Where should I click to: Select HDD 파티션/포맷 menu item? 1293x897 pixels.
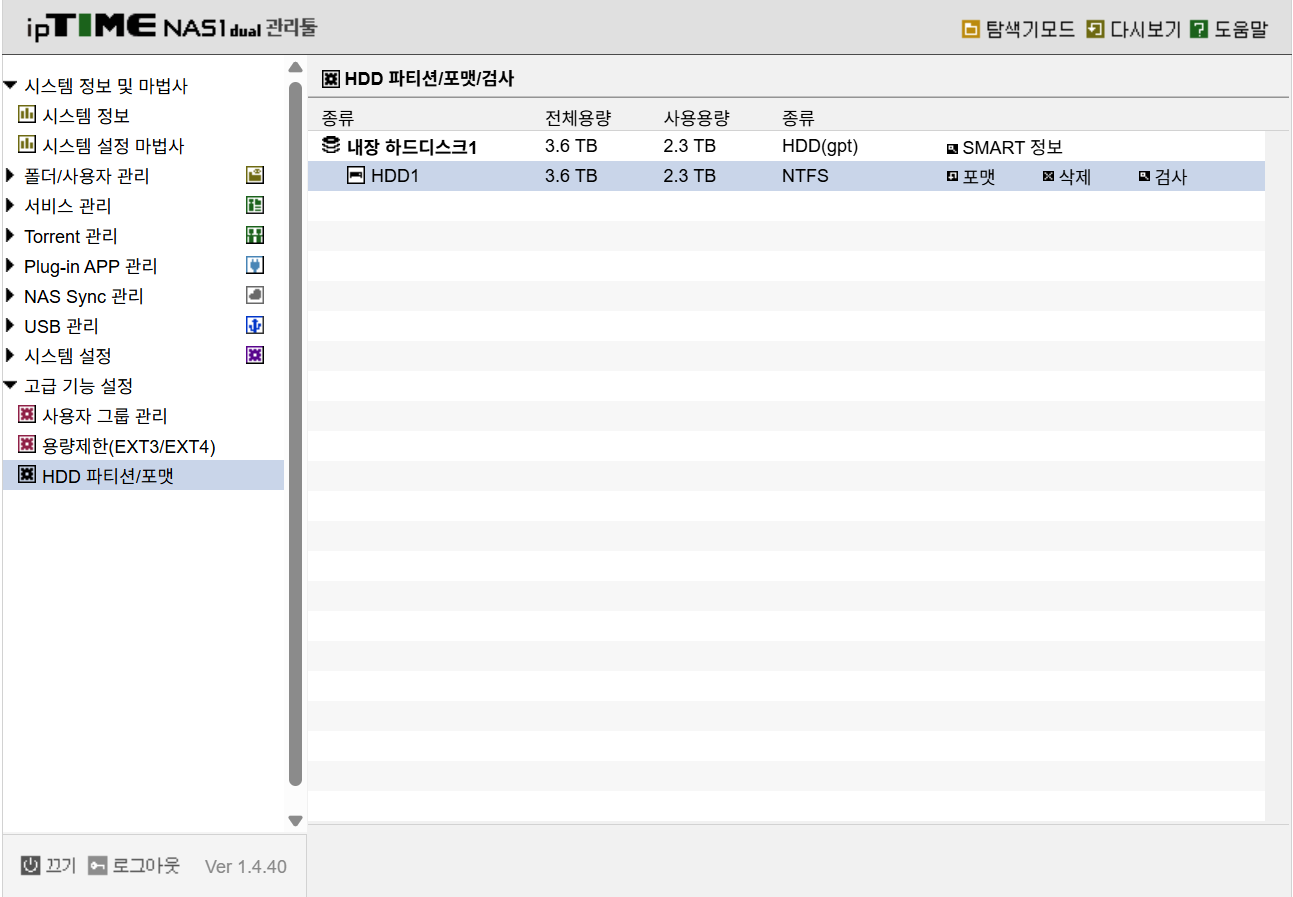pos(108,476)
